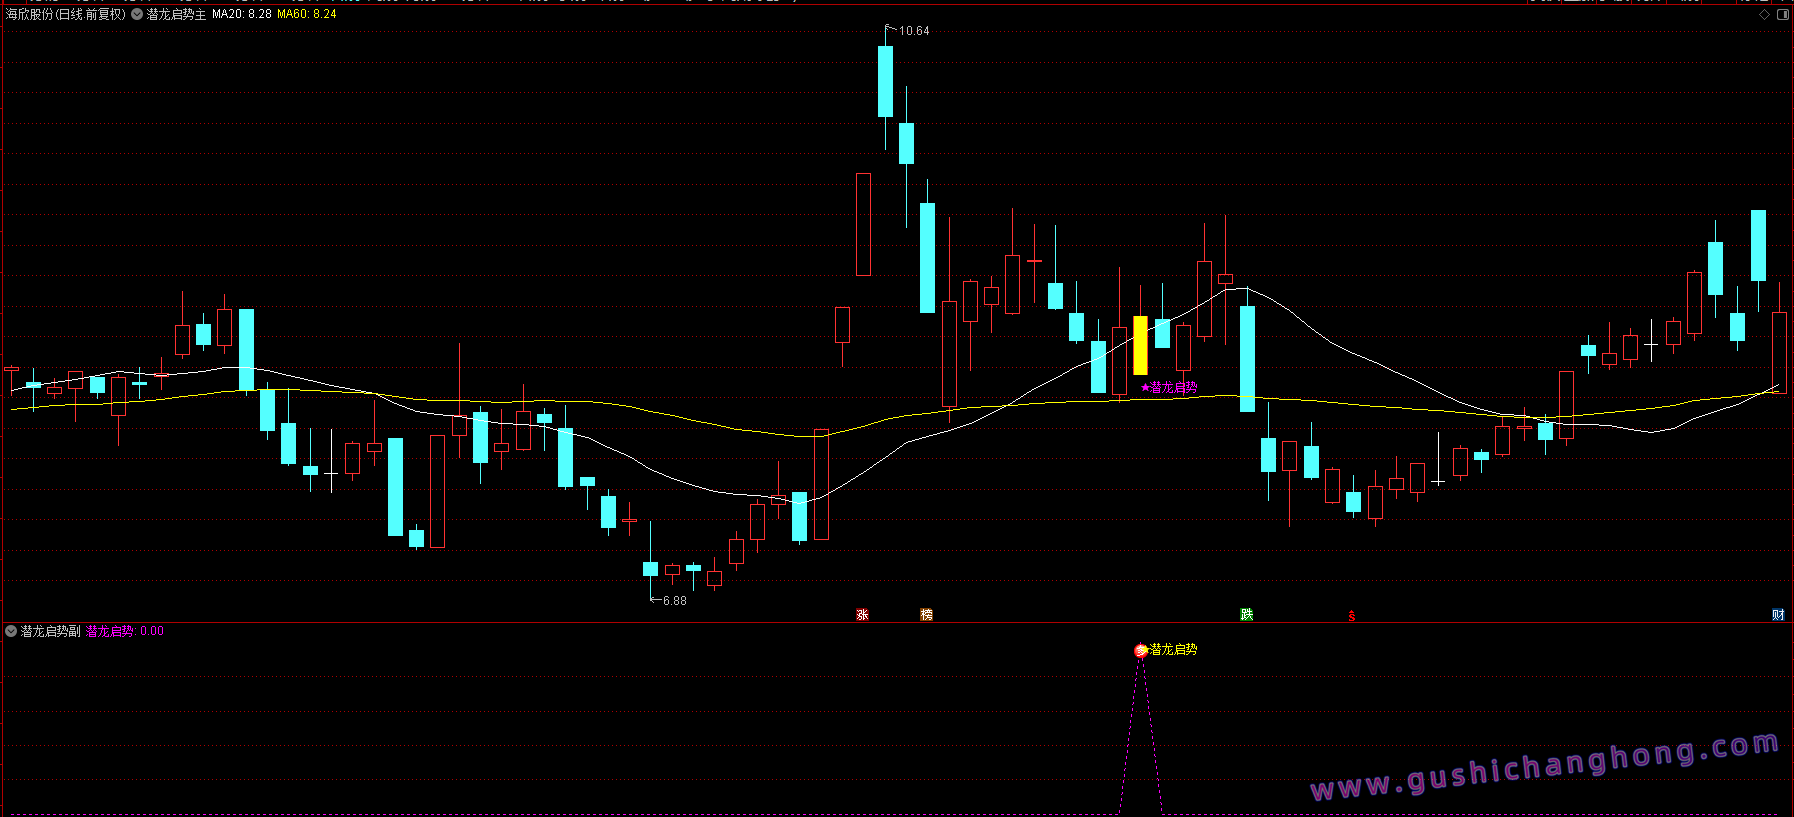Click the 多 signal icon in sub-chart
The image size is (1794, 817).
[x=1140, y=651]
